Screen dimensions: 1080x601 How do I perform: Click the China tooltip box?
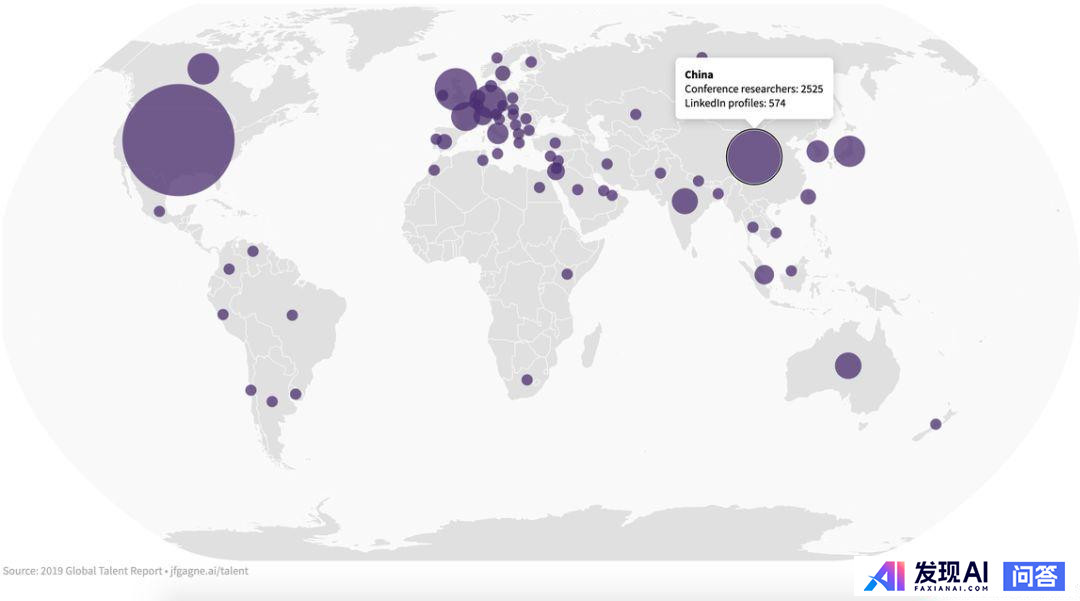click(753, 89)
